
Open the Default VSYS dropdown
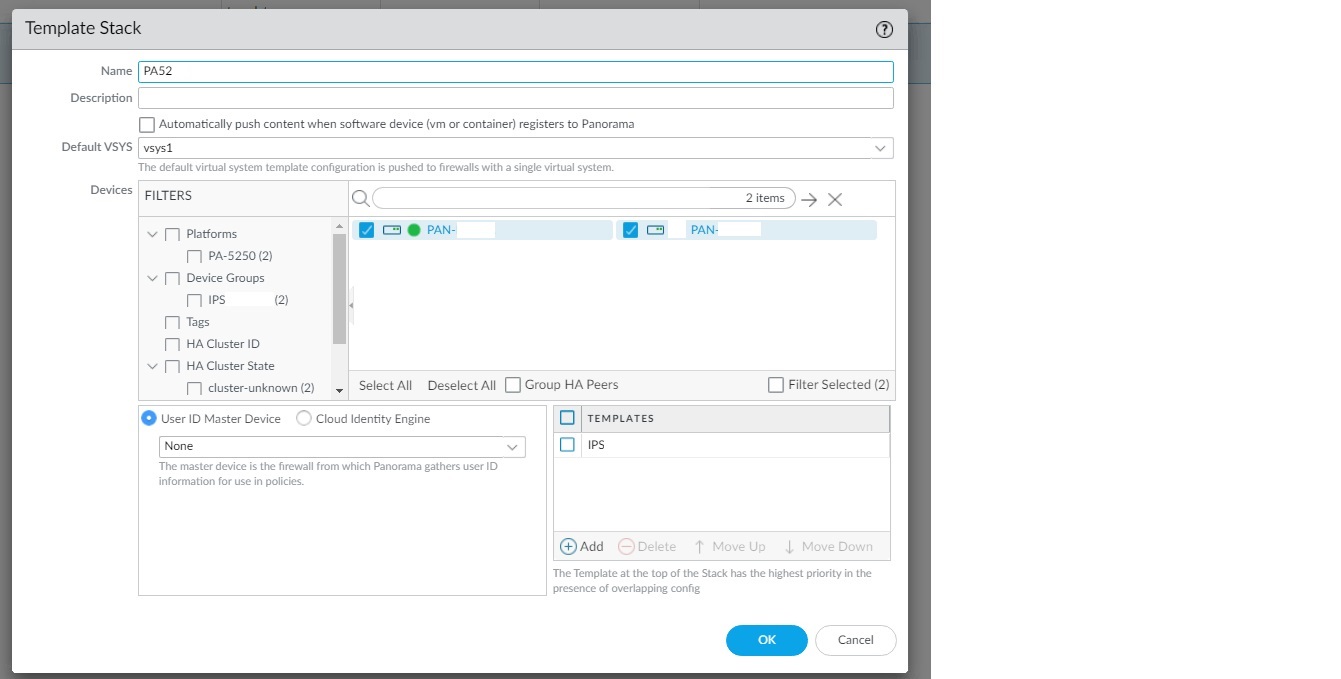pos(879,147)
